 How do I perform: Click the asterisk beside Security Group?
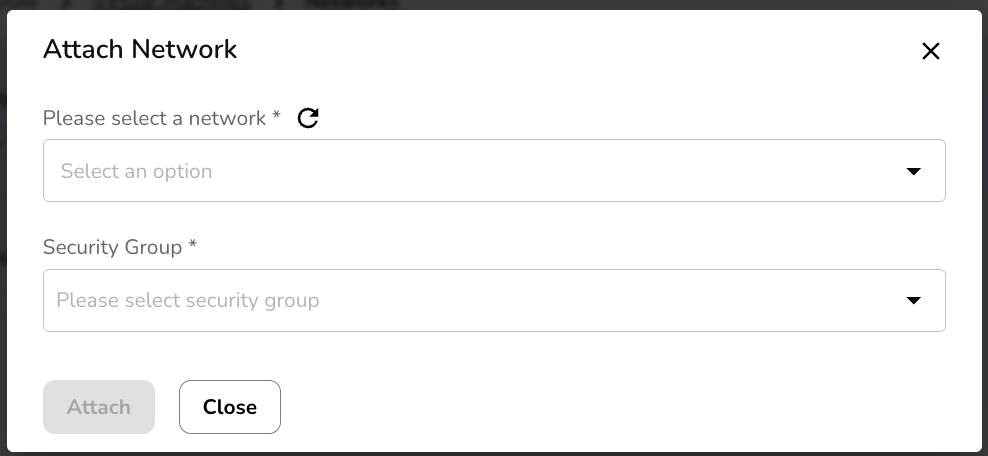pos(192,246)
